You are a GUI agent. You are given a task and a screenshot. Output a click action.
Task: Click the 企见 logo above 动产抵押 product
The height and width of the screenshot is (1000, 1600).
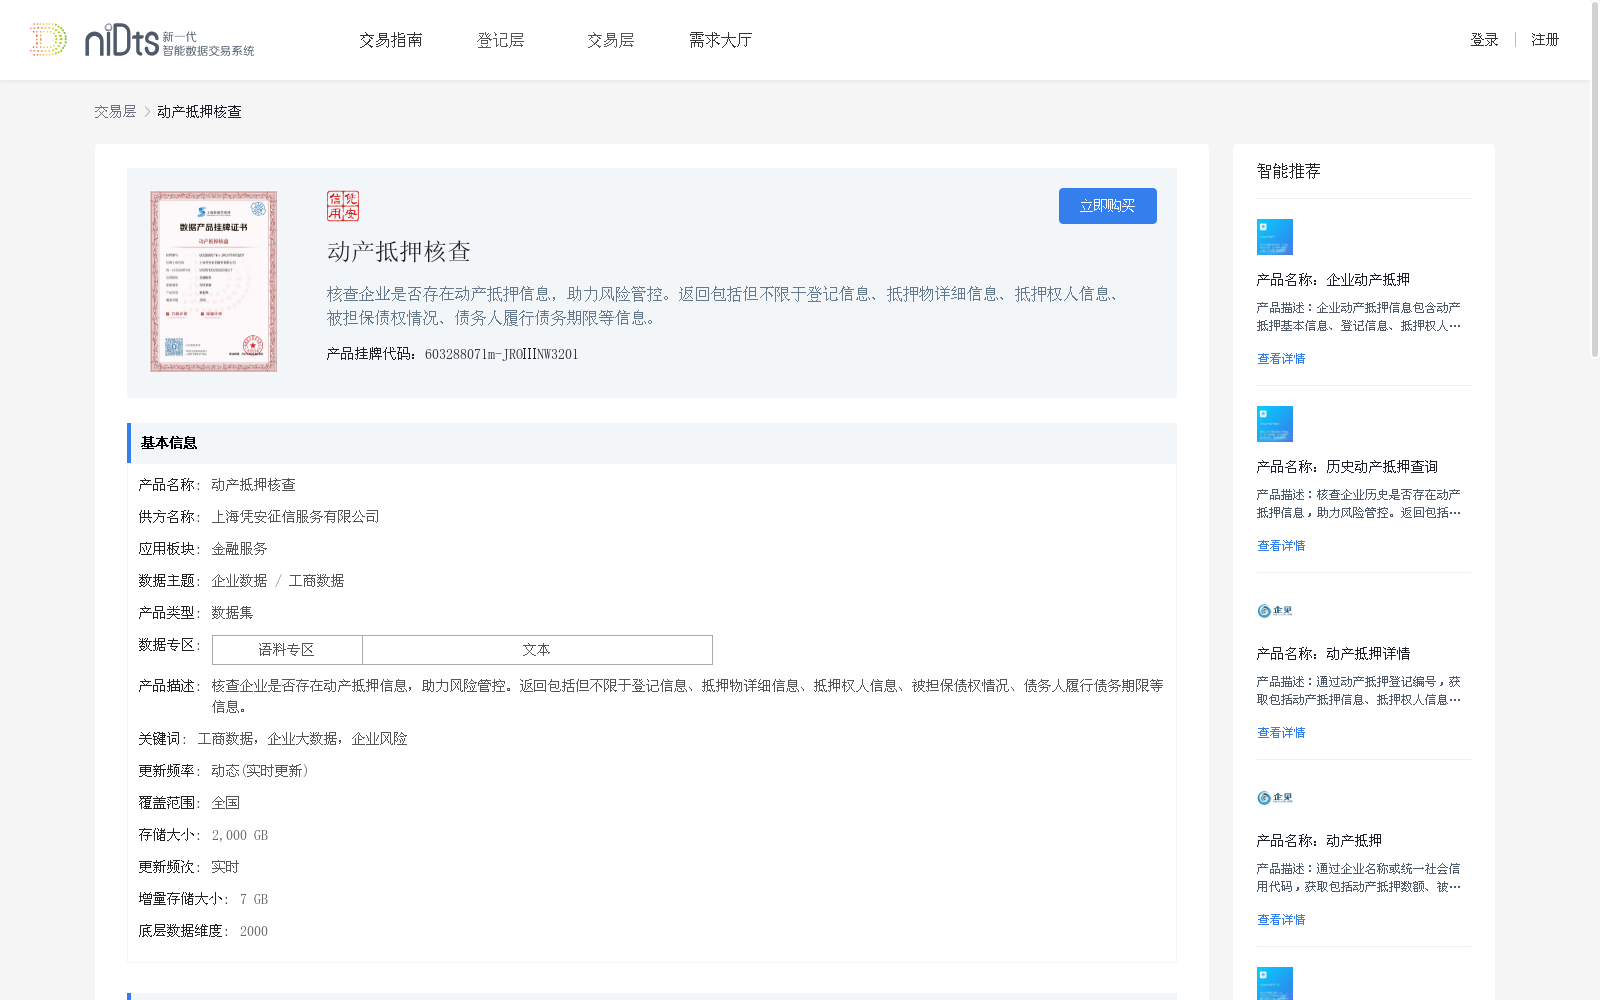click(x=1275, y=798)
